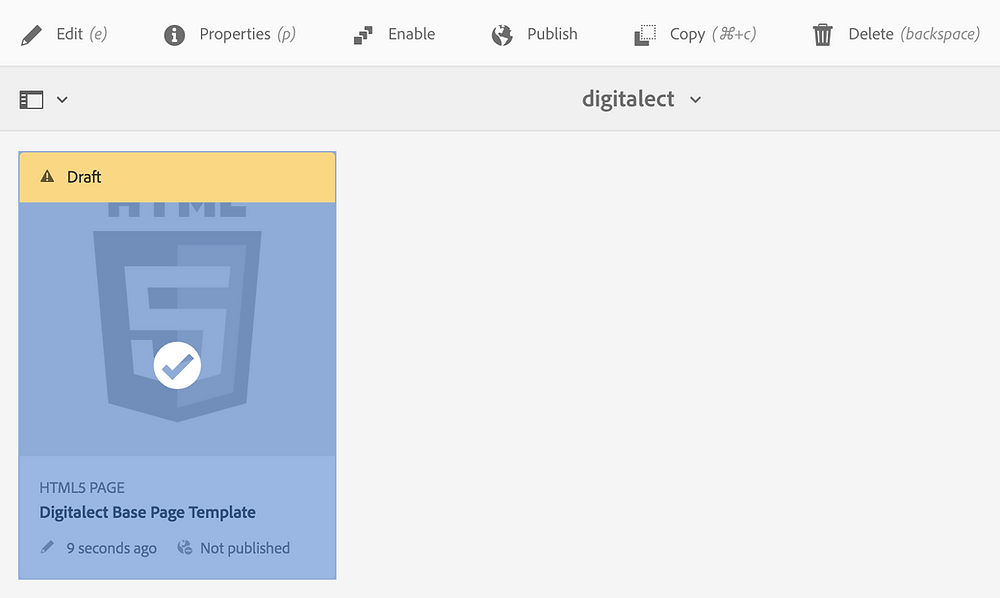Image resolution: width=1000 pixels, height=598 pixels.
Task: Click the Copy icon in toolbar
Action: click(645, 34)
